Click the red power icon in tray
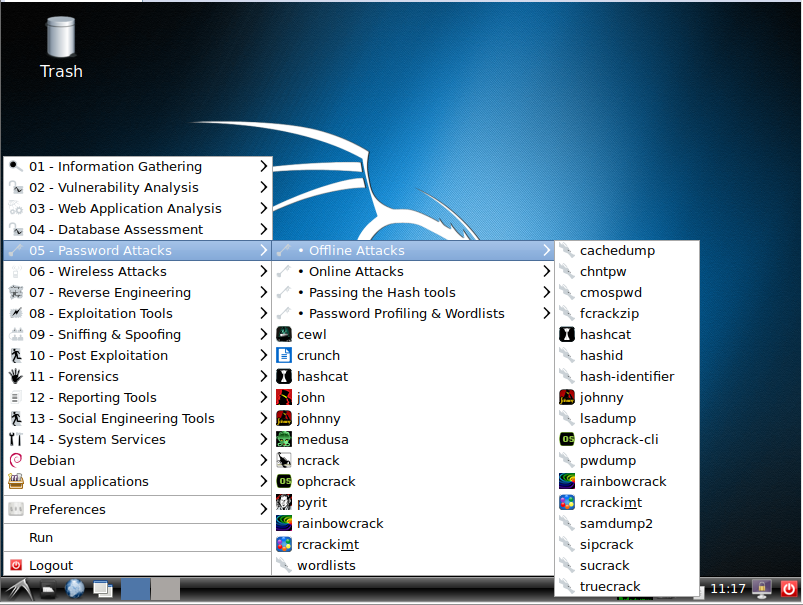Image resolution: width=803 pixels, height=605 pixels. point(789,589)
